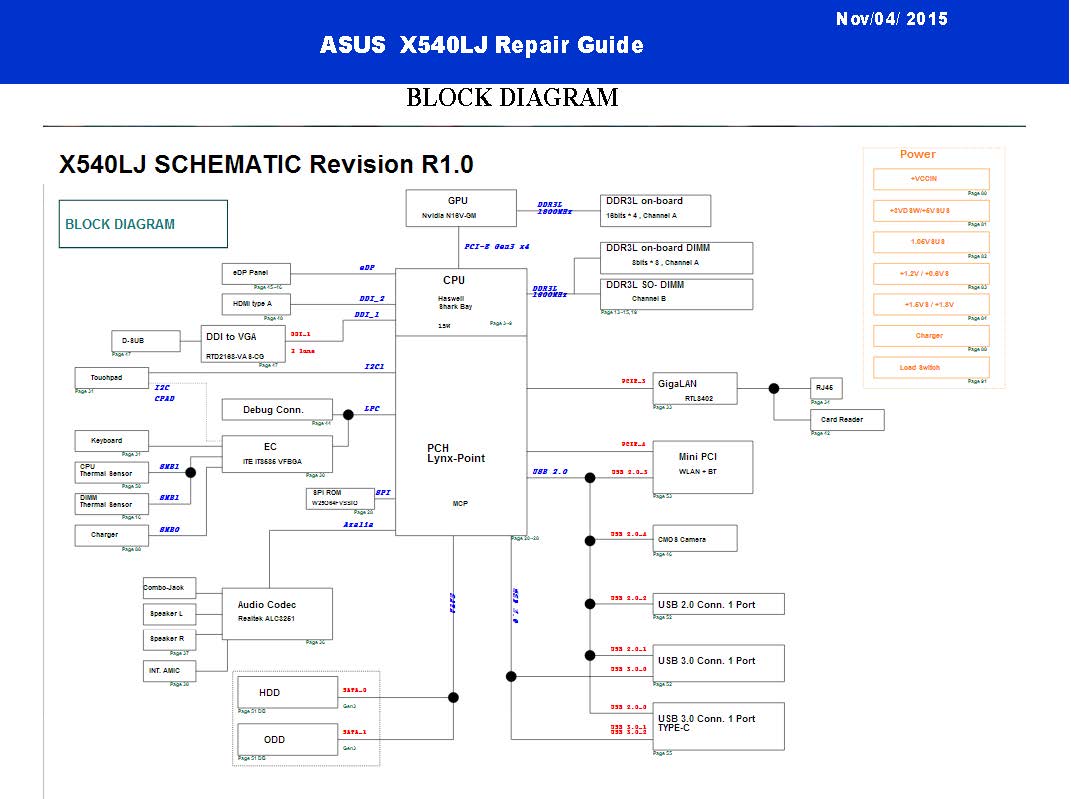Screen dimensions: 1071x799
Task: Click the LPC bus label
Action: tap(372, 409)
